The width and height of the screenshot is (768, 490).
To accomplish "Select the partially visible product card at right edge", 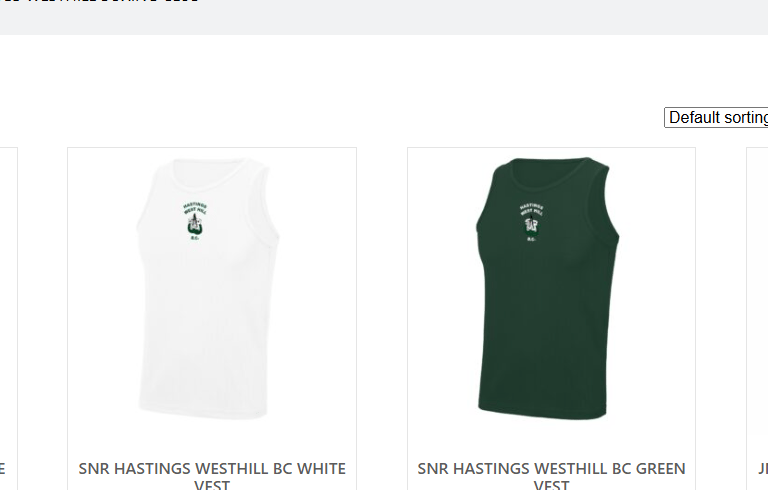I will click(x=757, y=318).
